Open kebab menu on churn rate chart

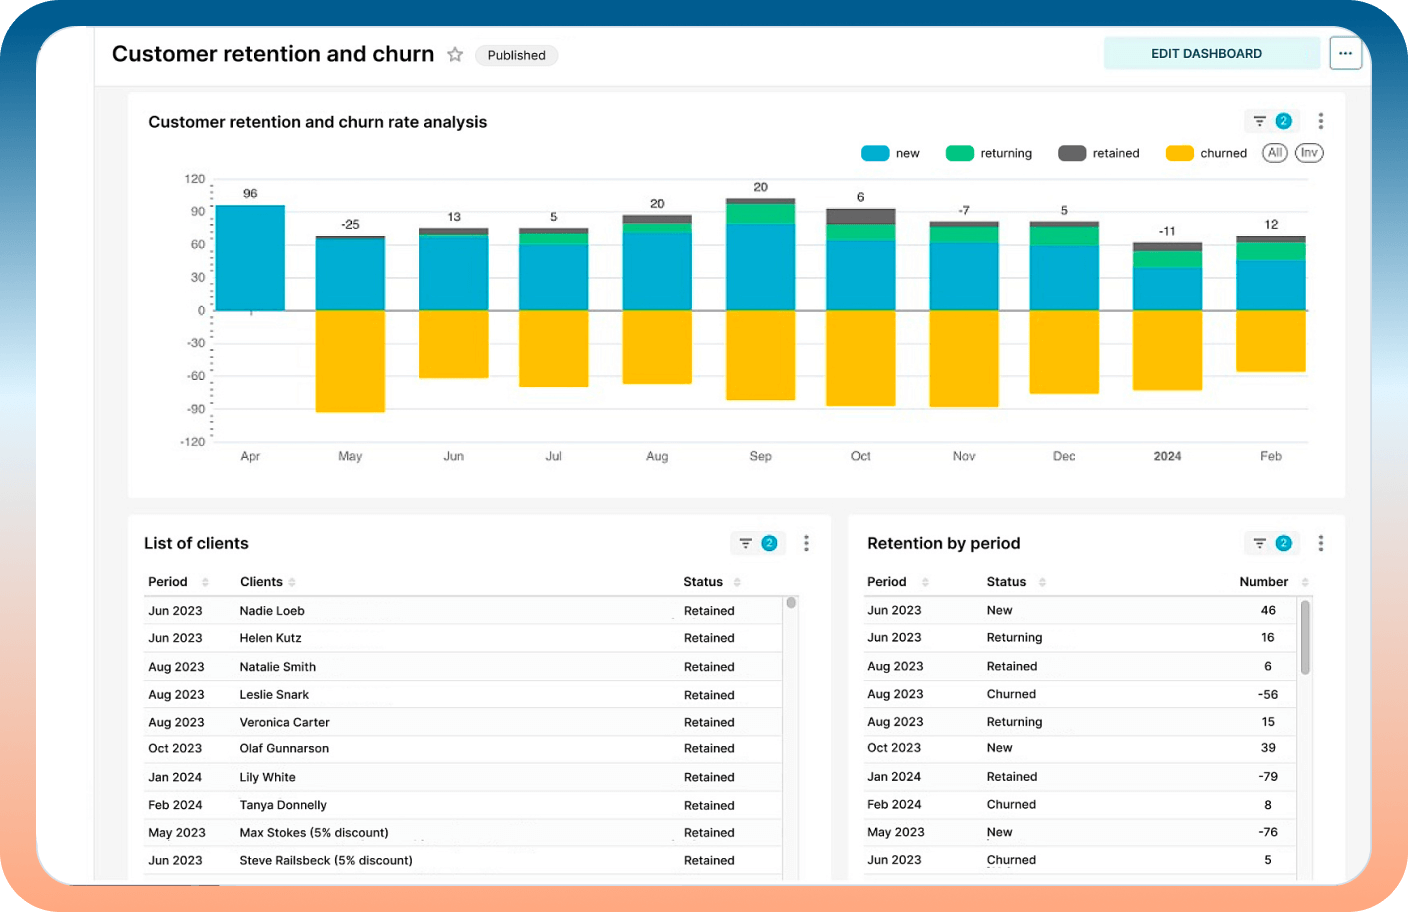pos(1321,121)
